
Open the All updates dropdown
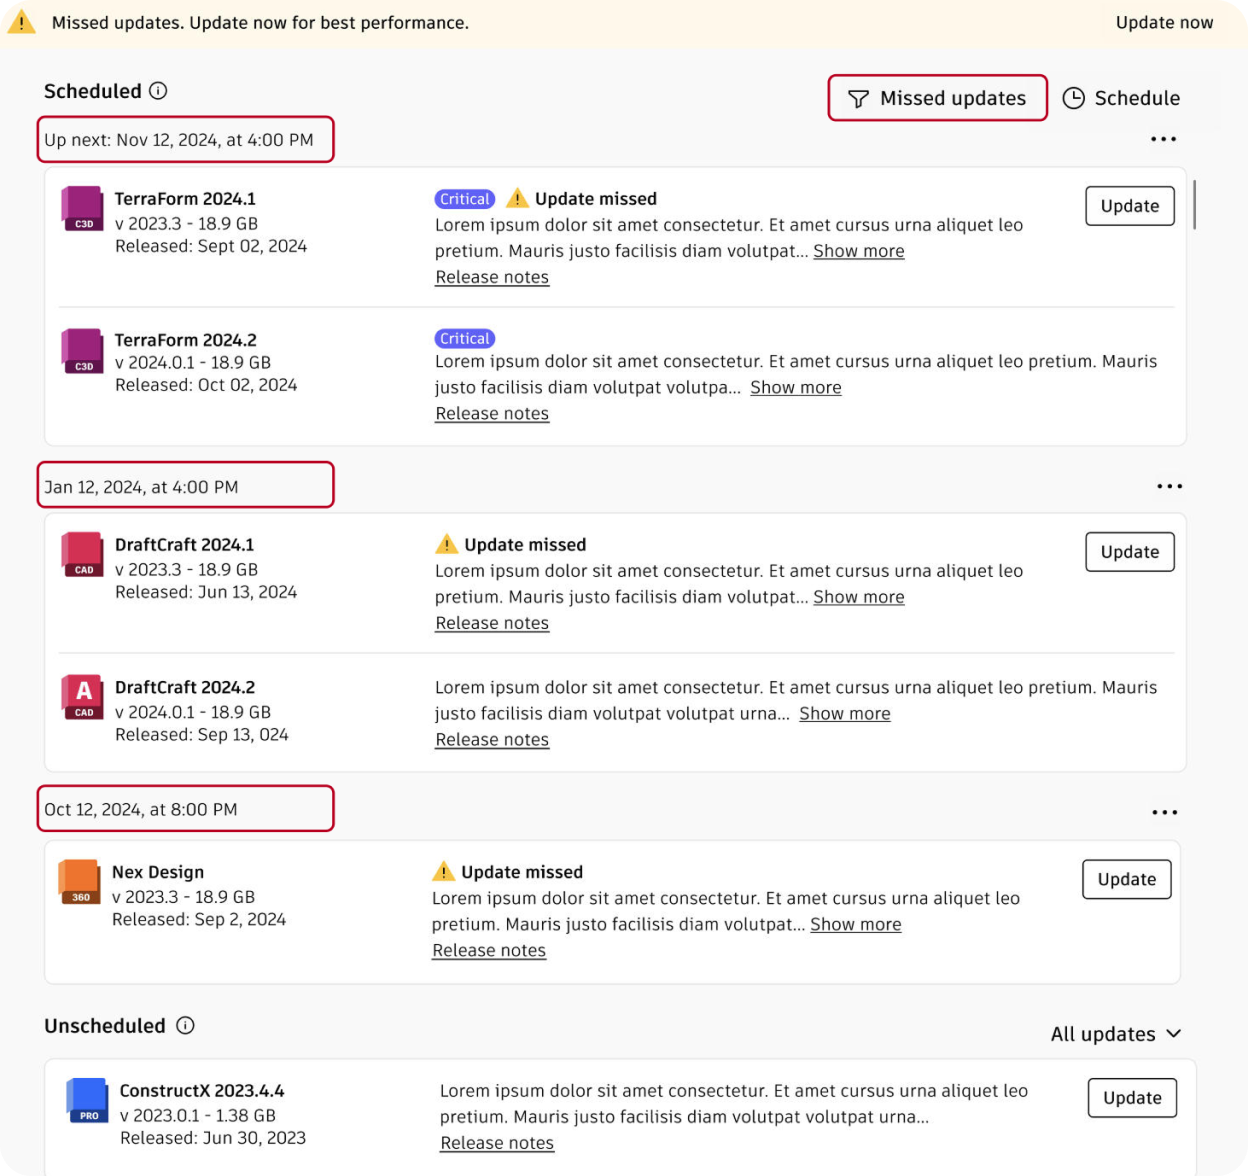[x=1116, y=1034]
